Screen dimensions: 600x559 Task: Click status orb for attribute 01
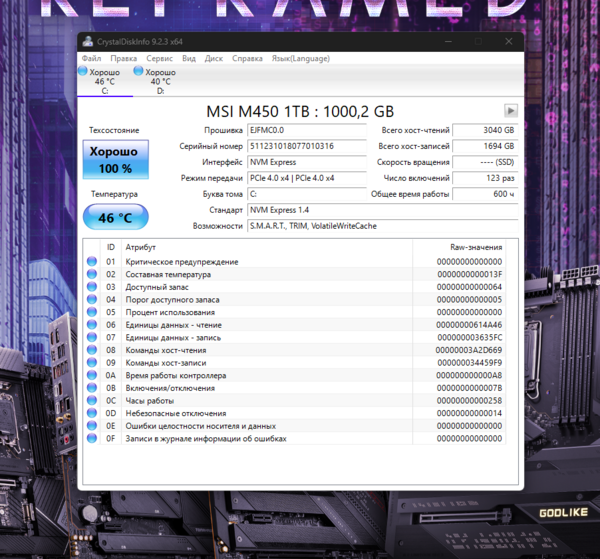(x=92, y=261)
